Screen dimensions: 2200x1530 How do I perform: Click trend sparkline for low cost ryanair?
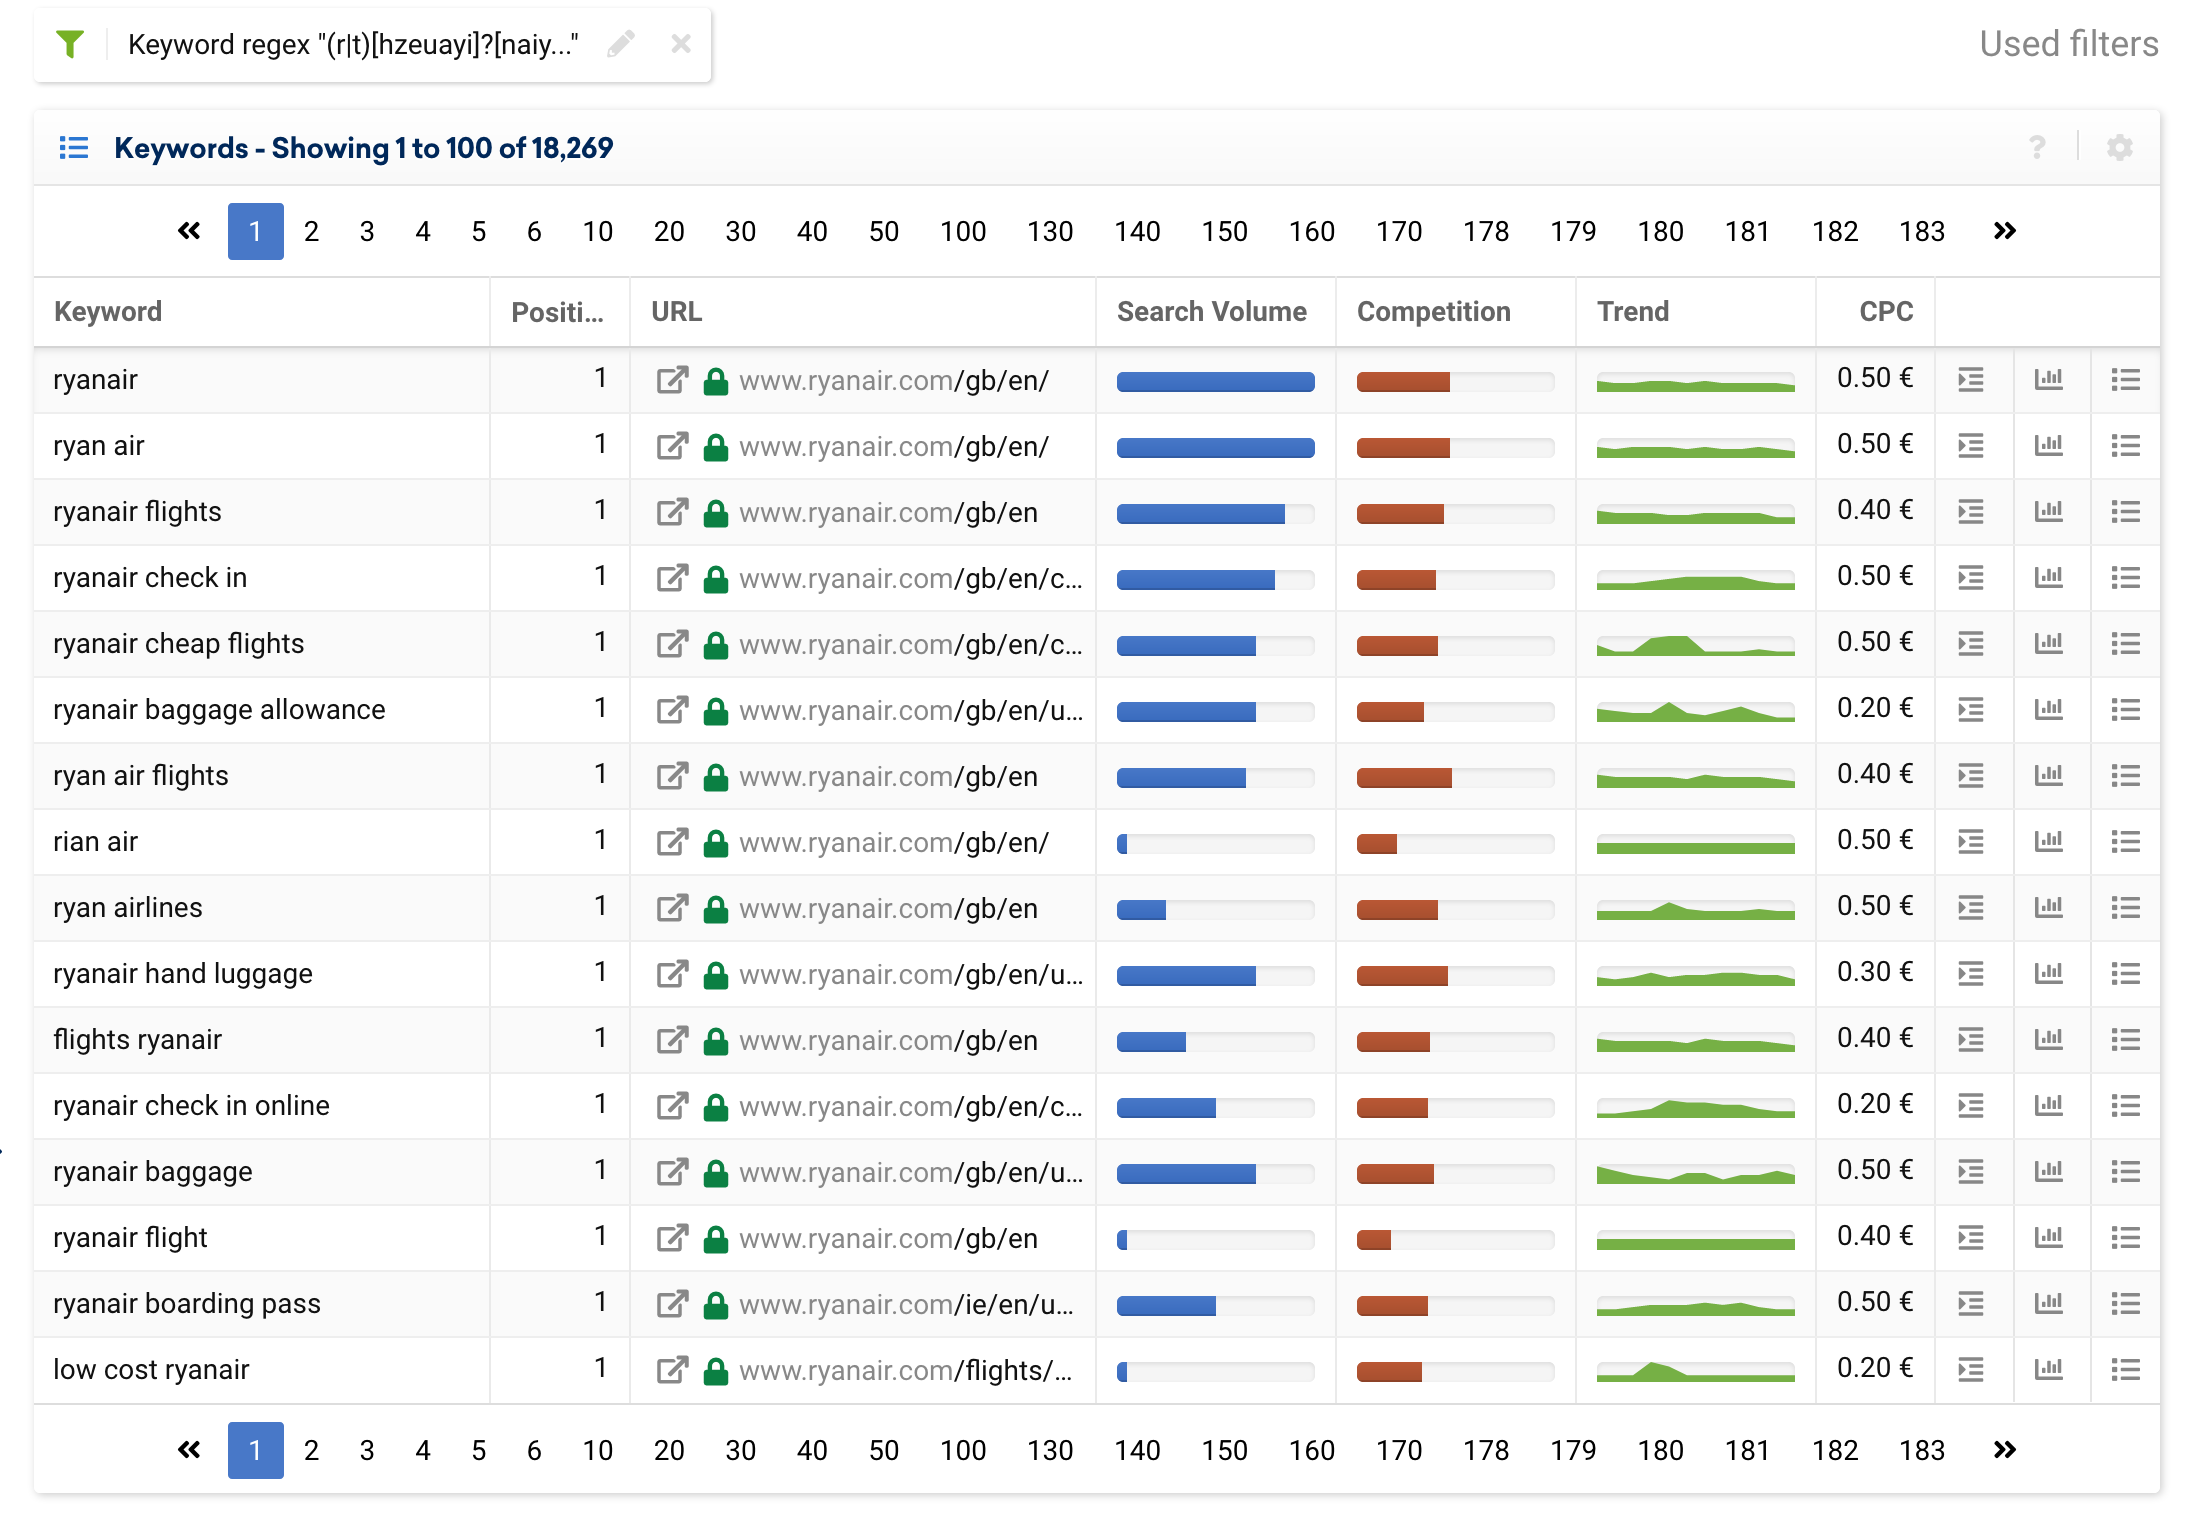click(1695, 1371)
